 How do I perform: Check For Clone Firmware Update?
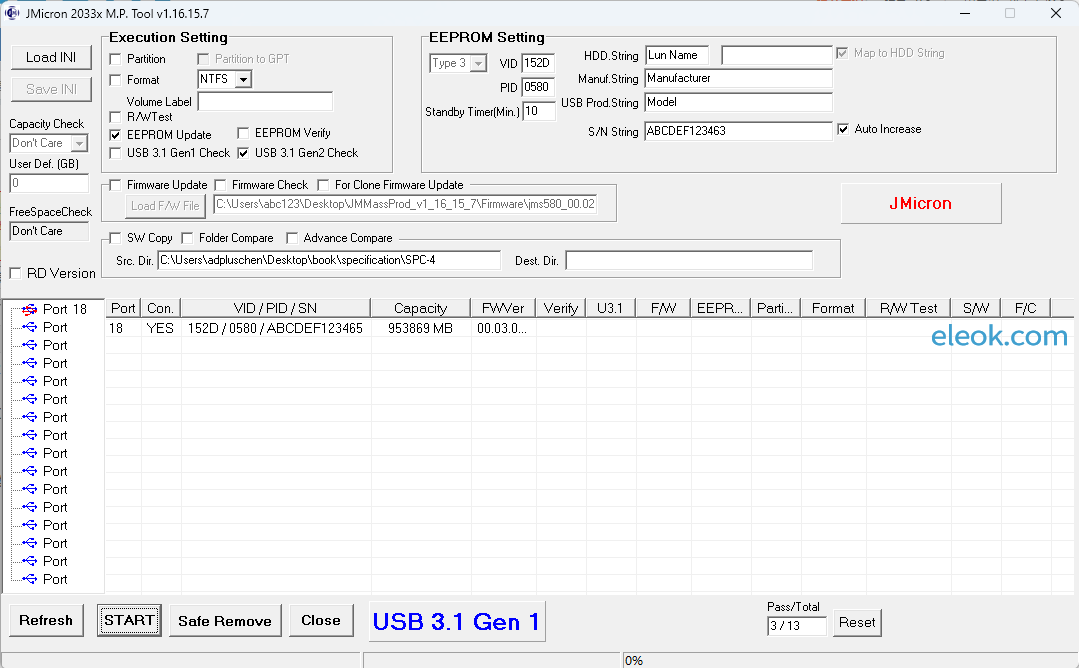[x=323, y=185]
